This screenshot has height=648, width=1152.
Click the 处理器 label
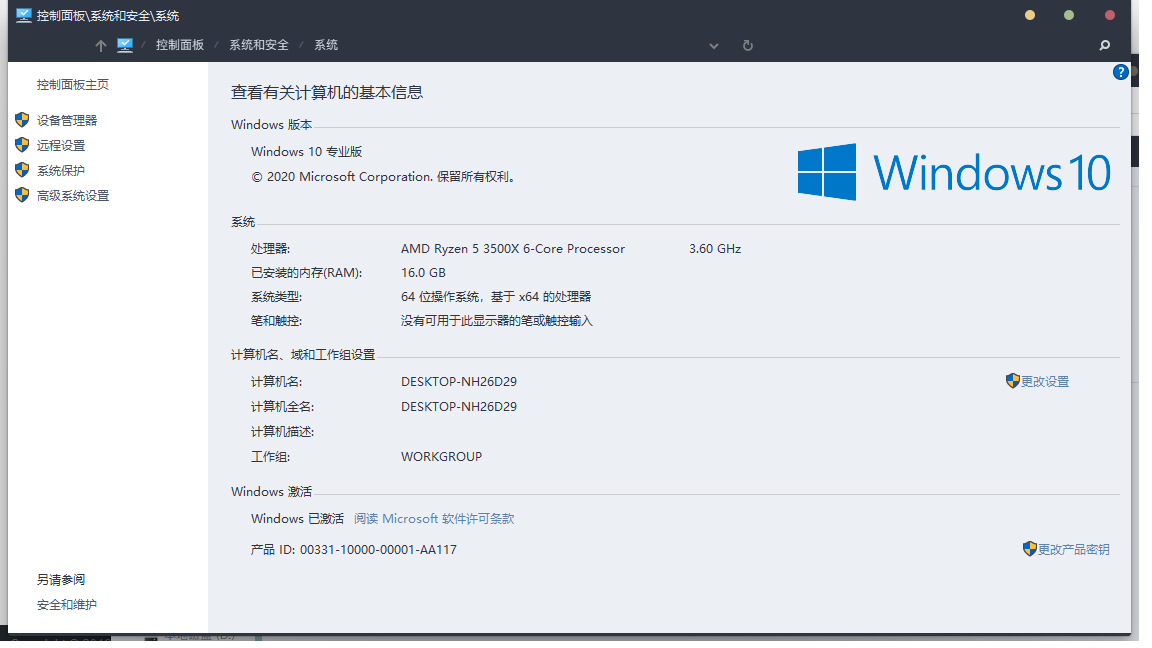click(x=270, y=248)
